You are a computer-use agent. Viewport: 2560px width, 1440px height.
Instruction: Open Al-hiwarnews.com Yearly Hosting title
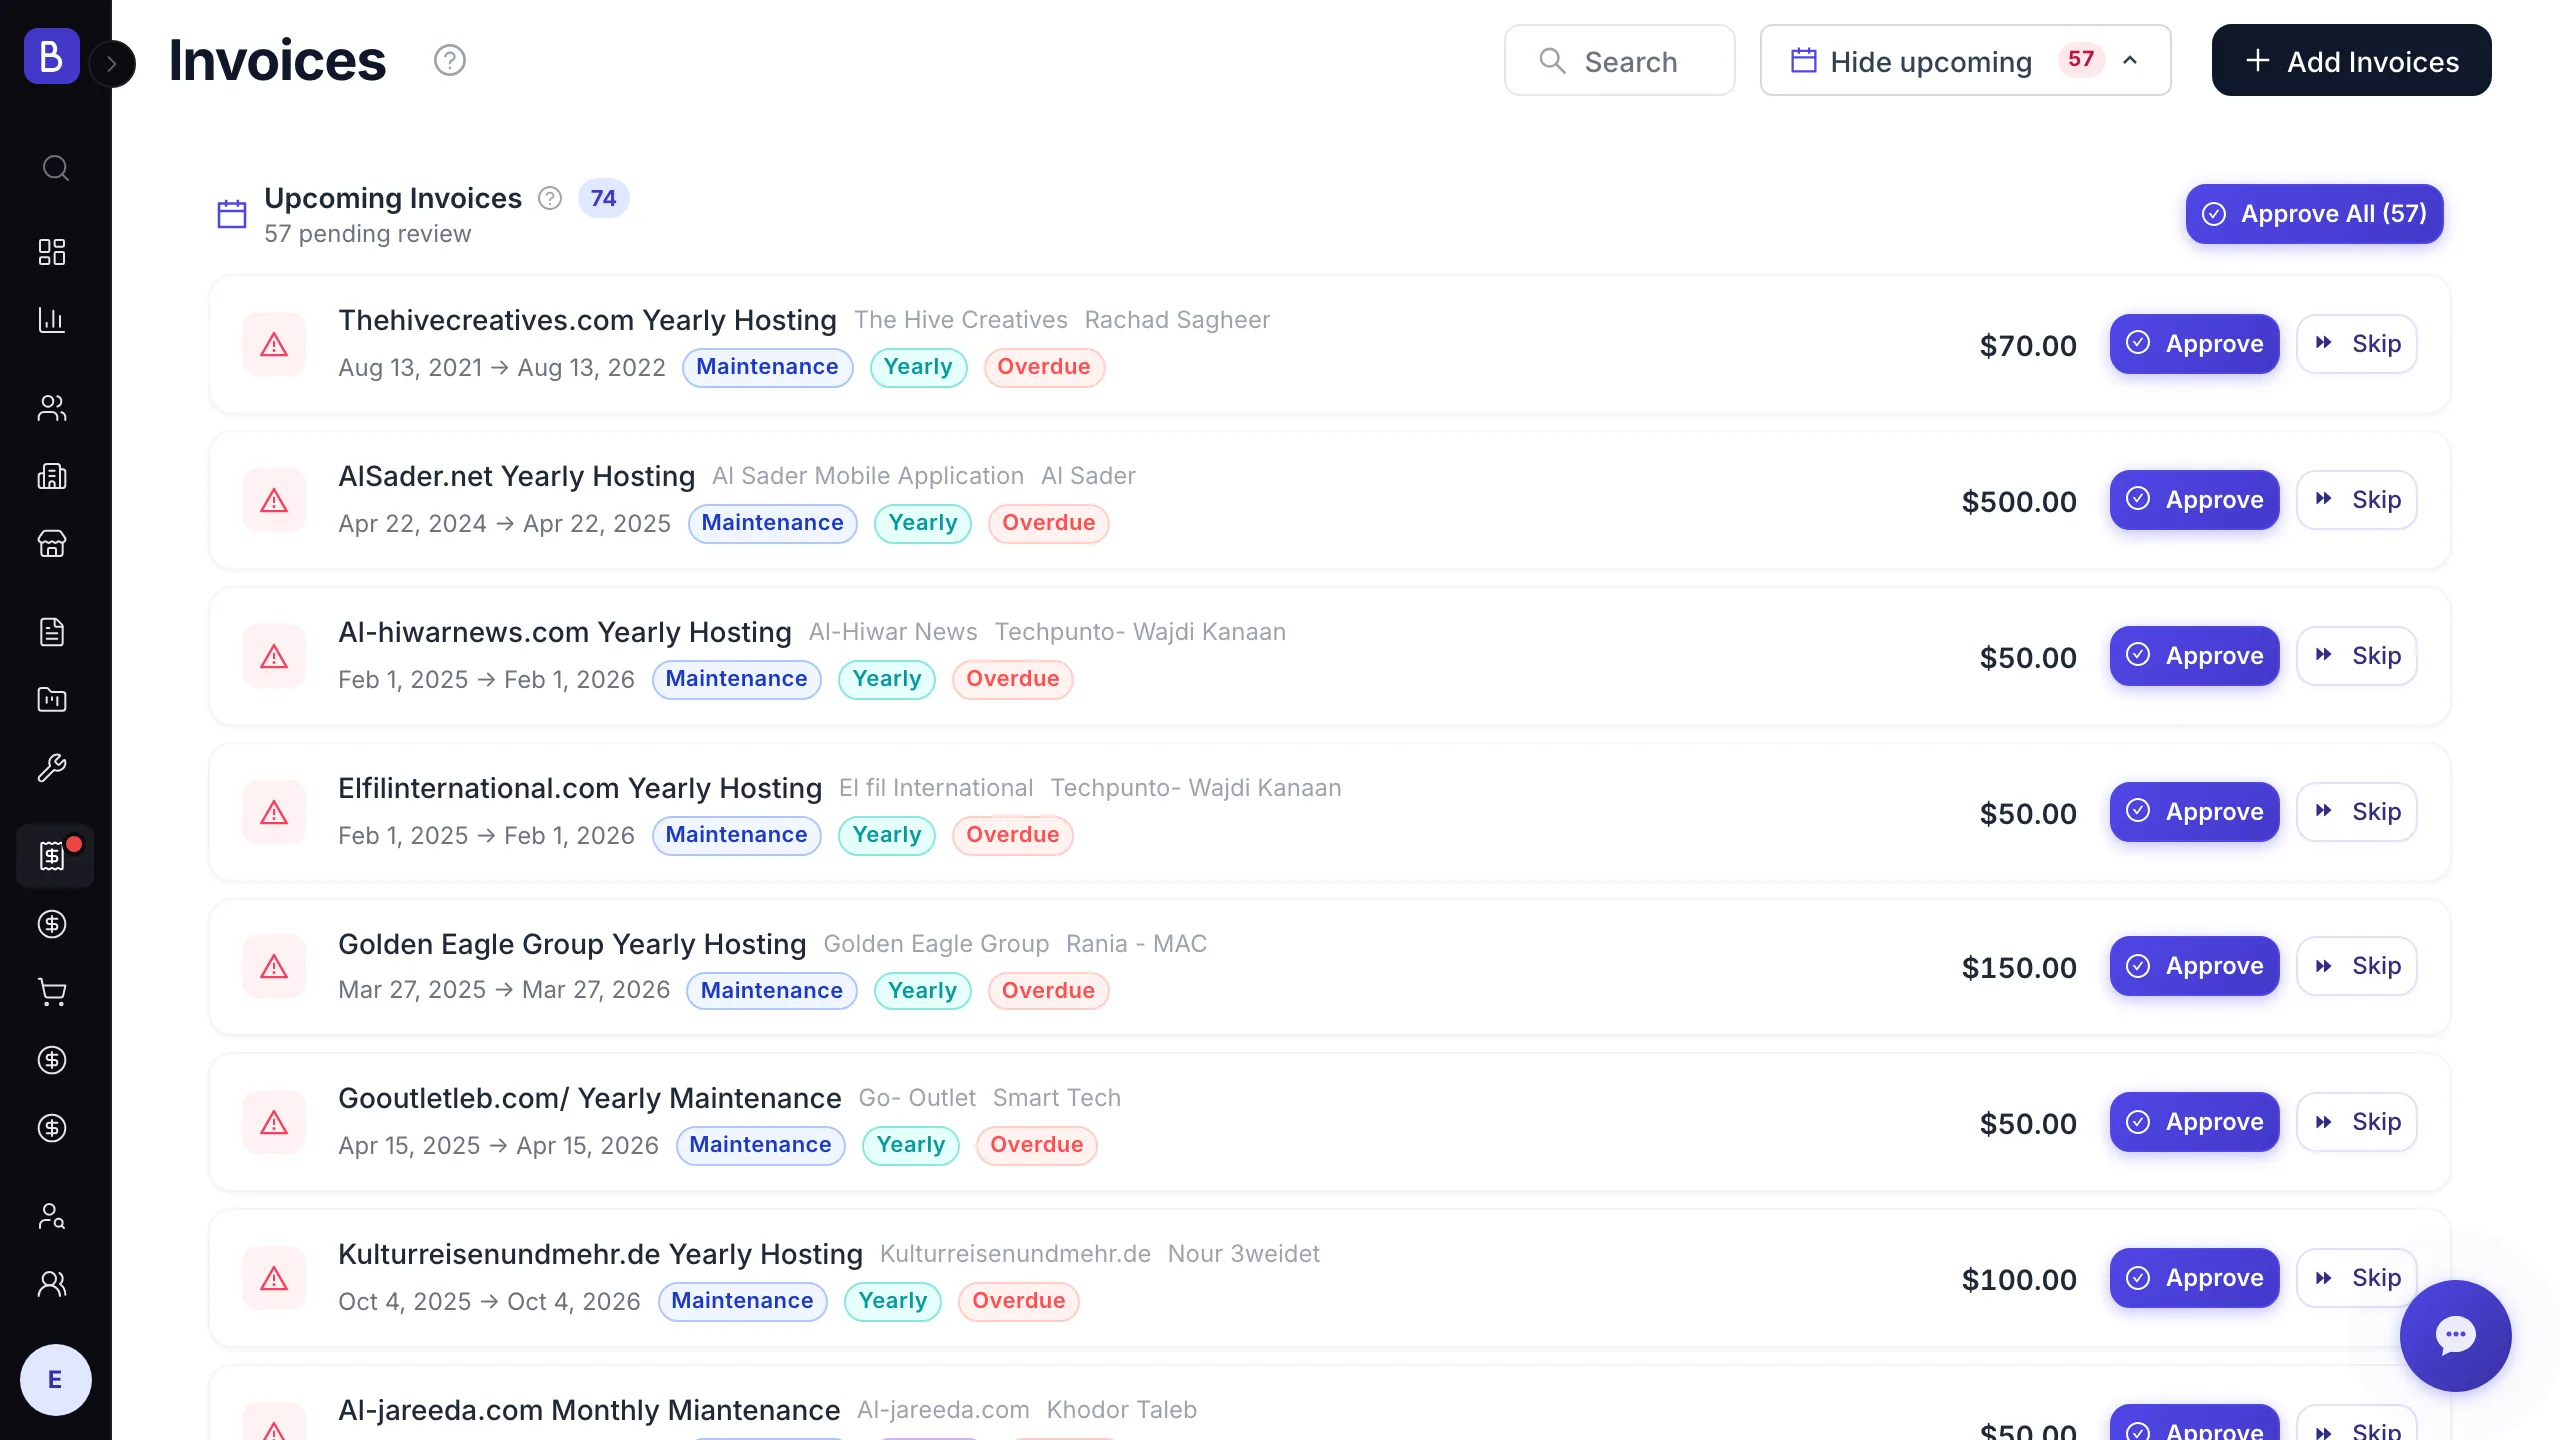pos(564,632)
